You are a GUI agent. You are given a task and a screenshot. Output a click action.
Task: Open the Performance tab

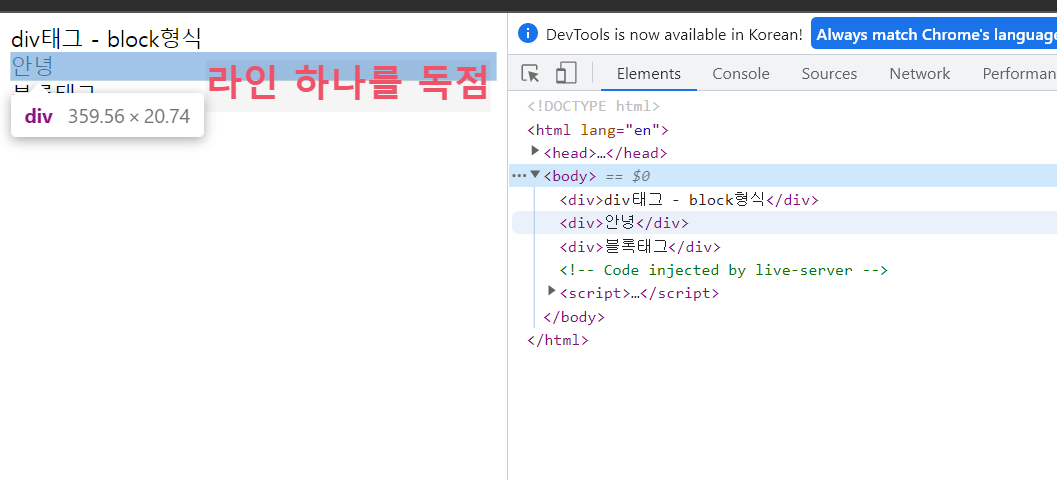pos(1018,73)
